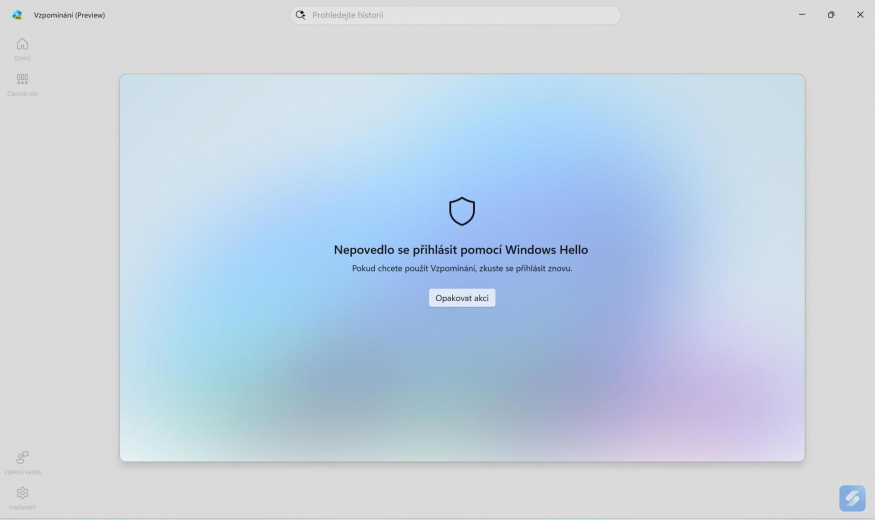
Task: Click the search magnifier icon
Action: click(x=301, y=15)
